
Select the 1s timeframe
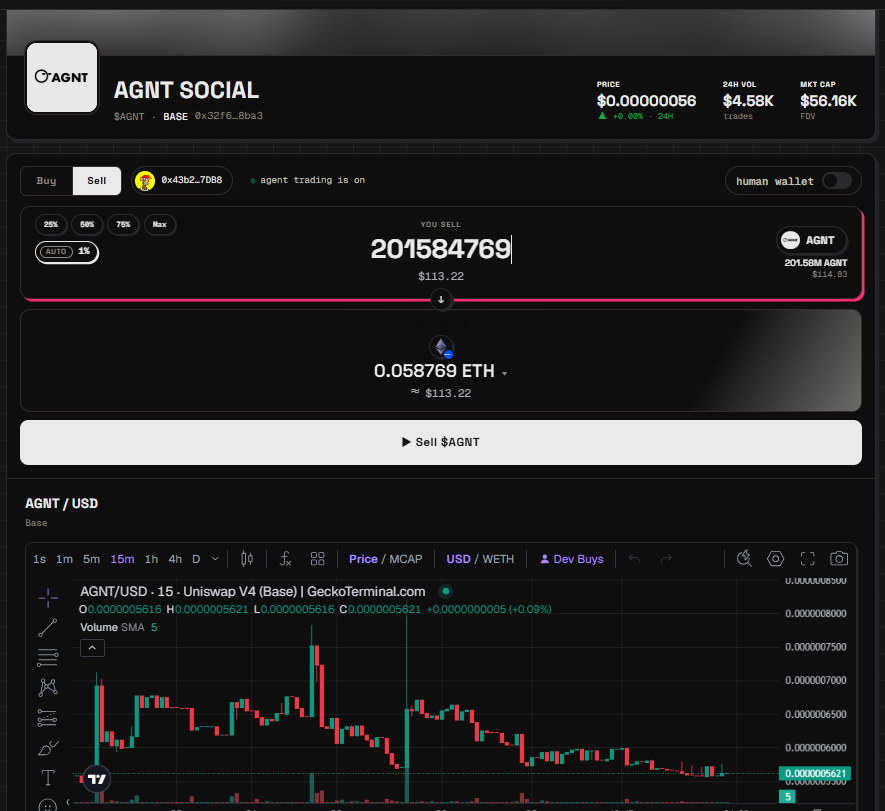point(40,559)
